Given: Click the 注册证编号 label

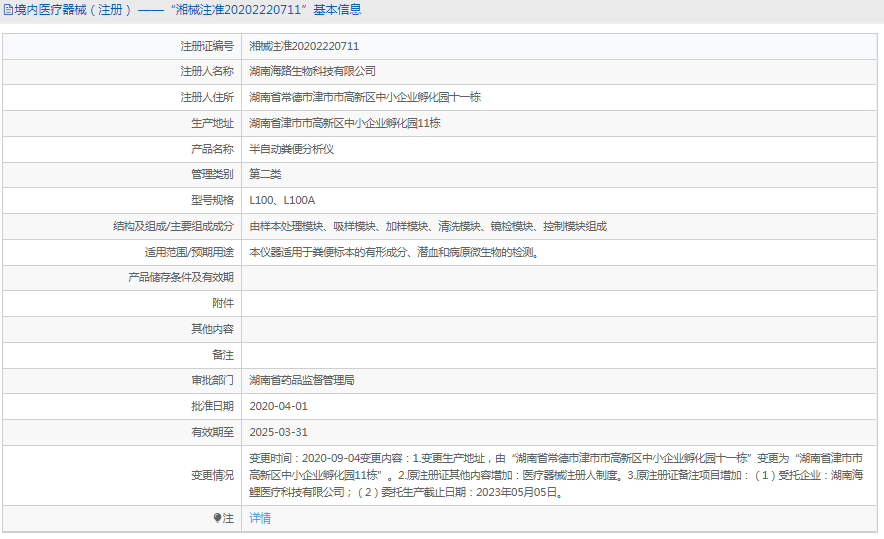Looking at the screenshot, I should point(207,46).
